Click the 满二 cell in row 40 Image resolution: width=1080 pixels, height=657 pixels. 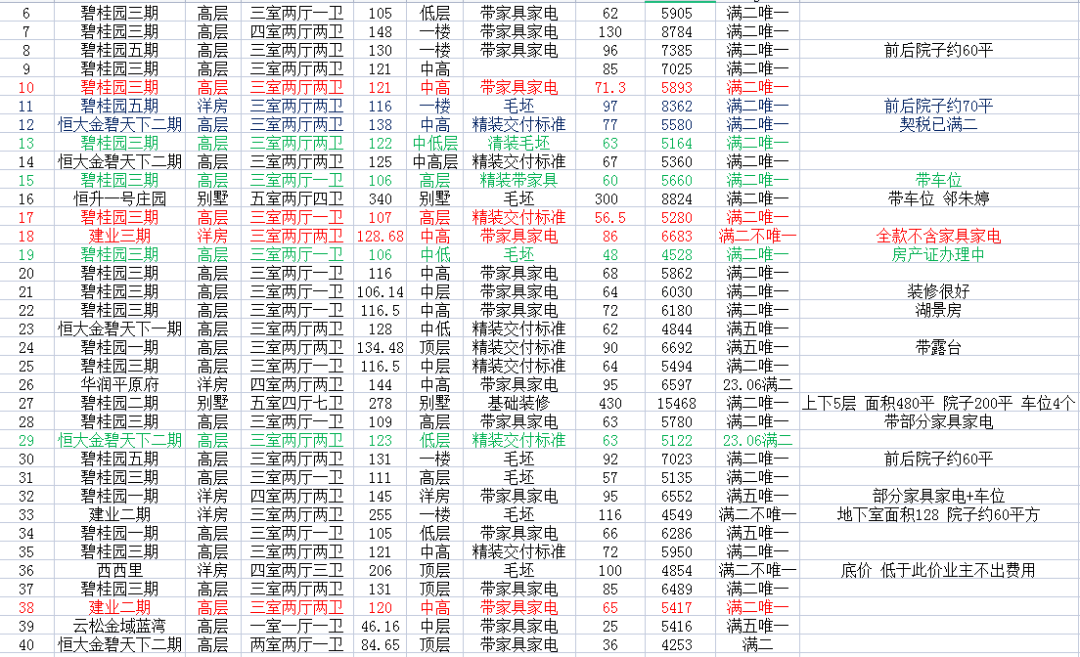click(x=758, y=645)
